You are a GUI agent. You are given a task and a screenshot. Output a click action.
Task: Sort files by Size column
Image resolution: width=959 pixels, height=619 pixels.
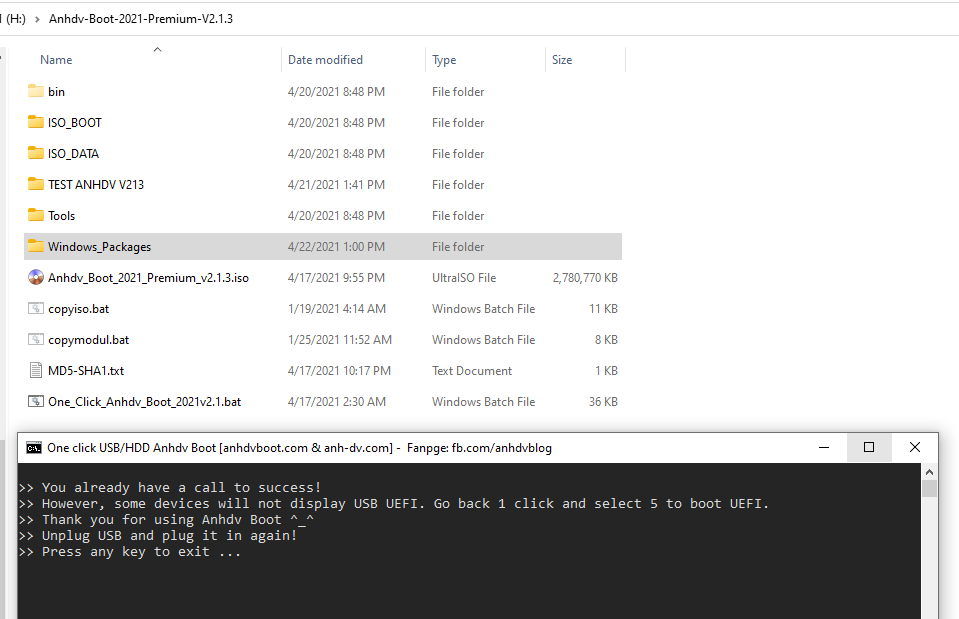[562, 60]
